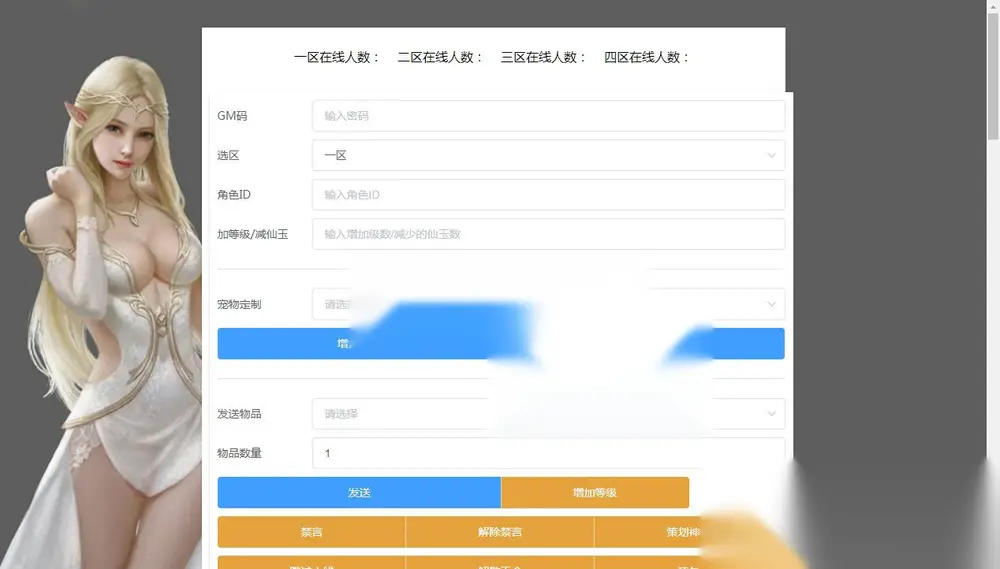This screenshot has width=1000, height=569.
Task: Click the orange 增加等级 button
Action: click(x=595, y=492)
